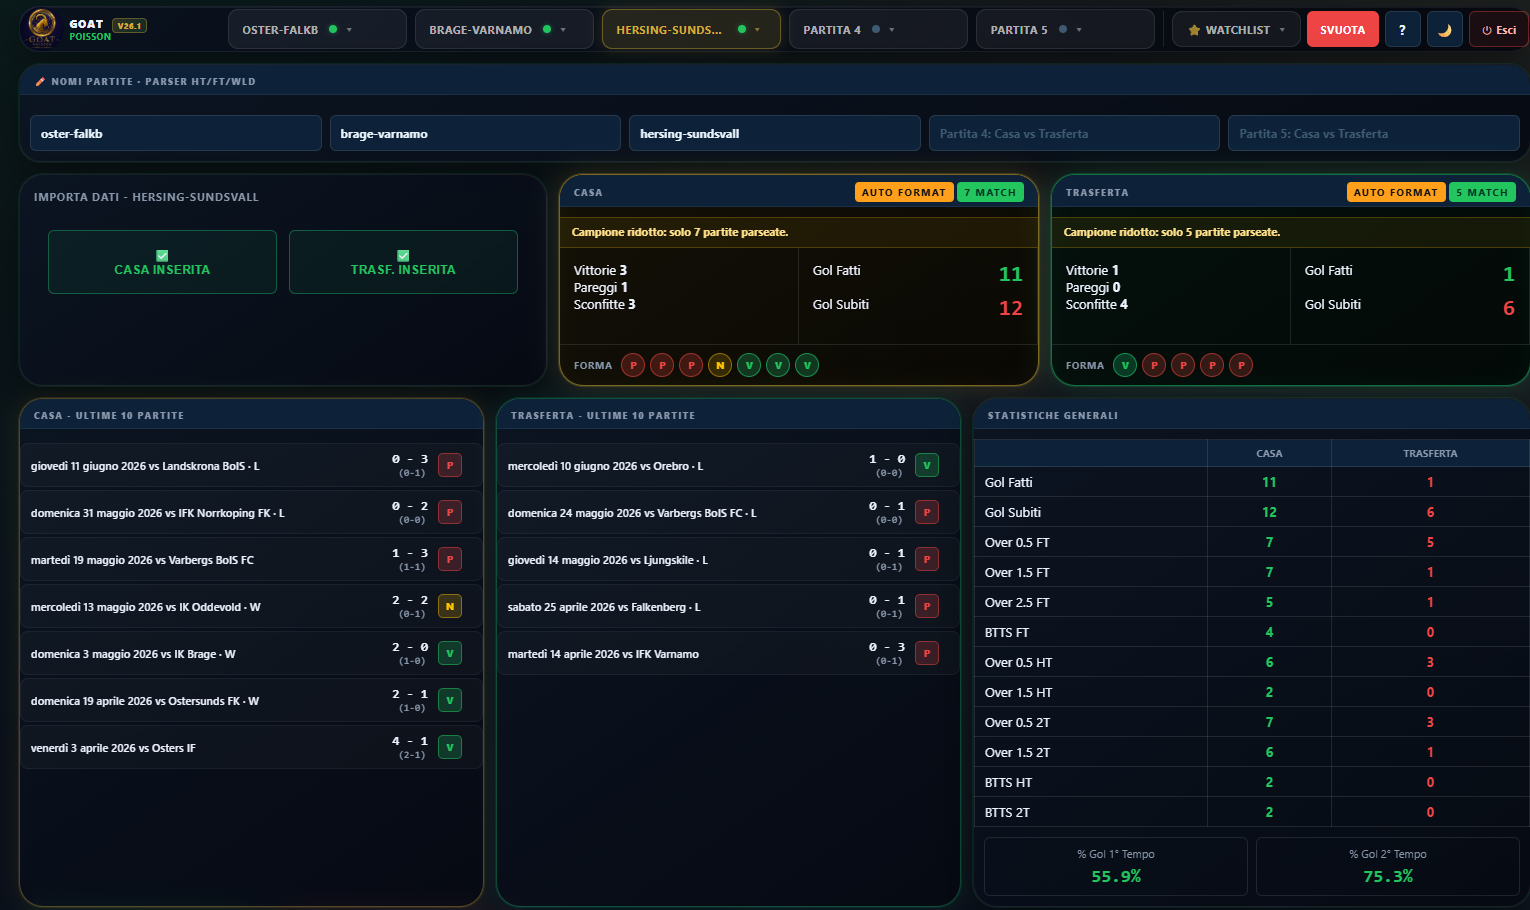Click the Over 2.5 FT statistics row
The width and height of the screenshot is (1530, 910).
point(1252,602)
